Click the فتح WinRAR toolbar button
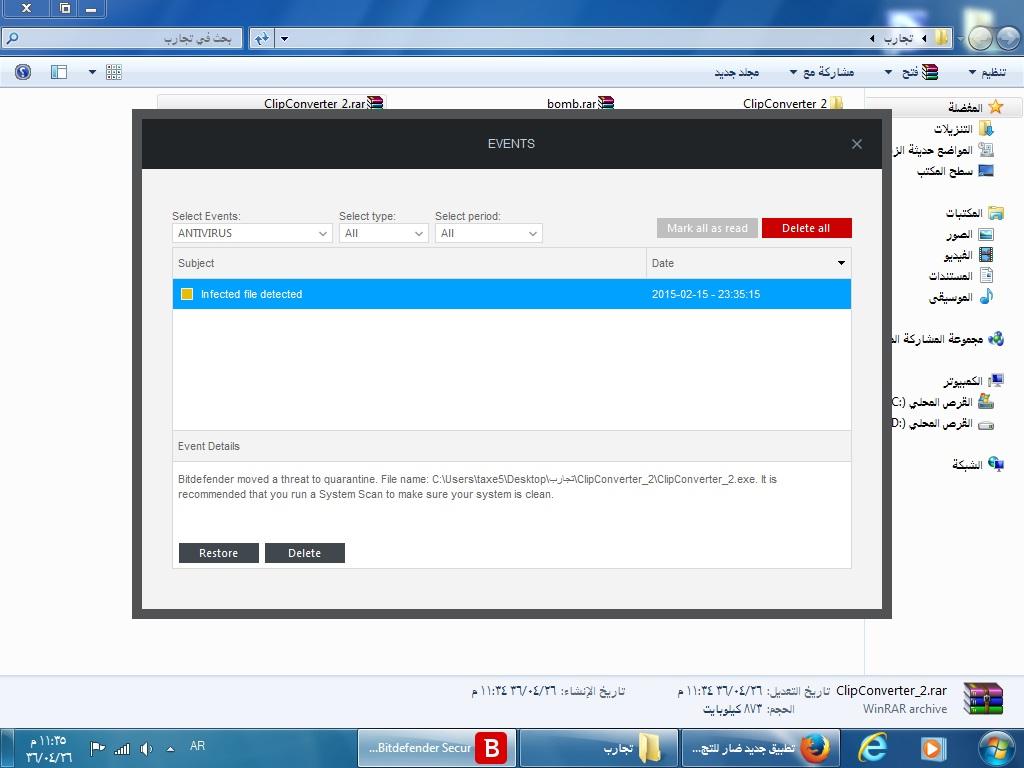Image resolution: width=1024 pixels, height=768 pixels. click(920, 72)
